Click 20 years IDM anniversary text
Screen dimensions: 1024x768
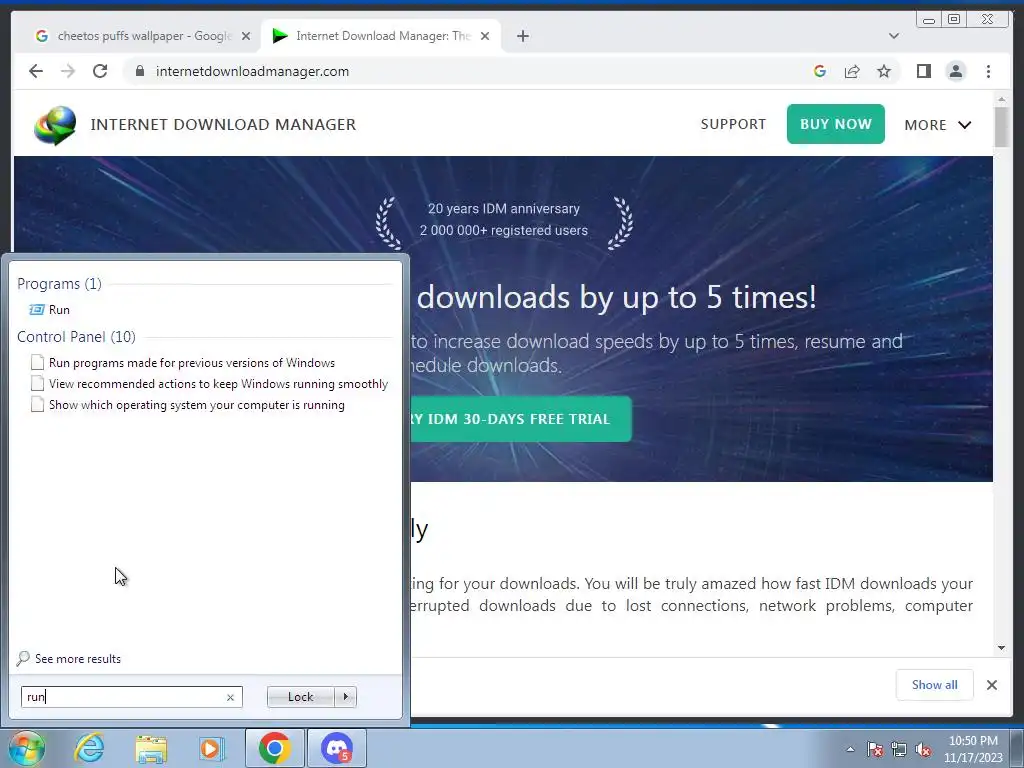[504, 208]
